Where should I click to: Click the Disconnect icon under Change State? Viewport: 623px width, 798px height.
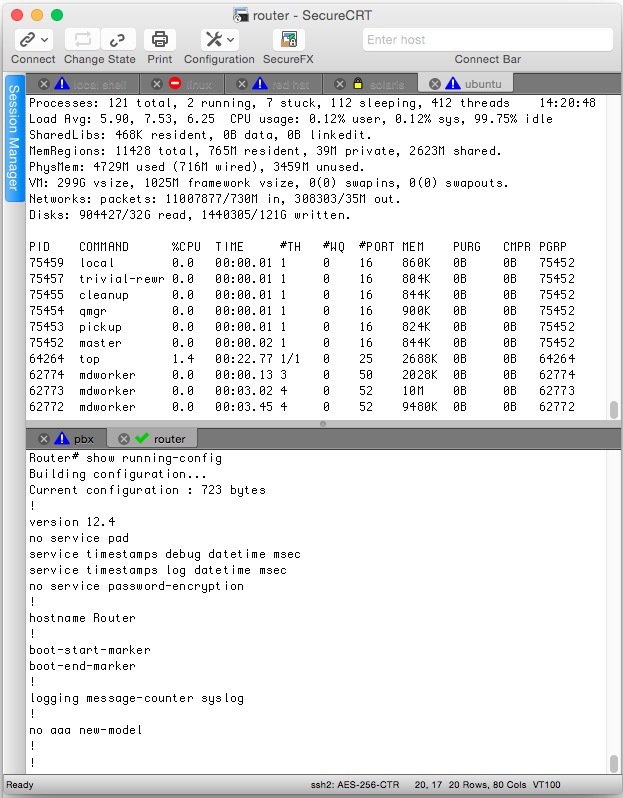(119, 39)
